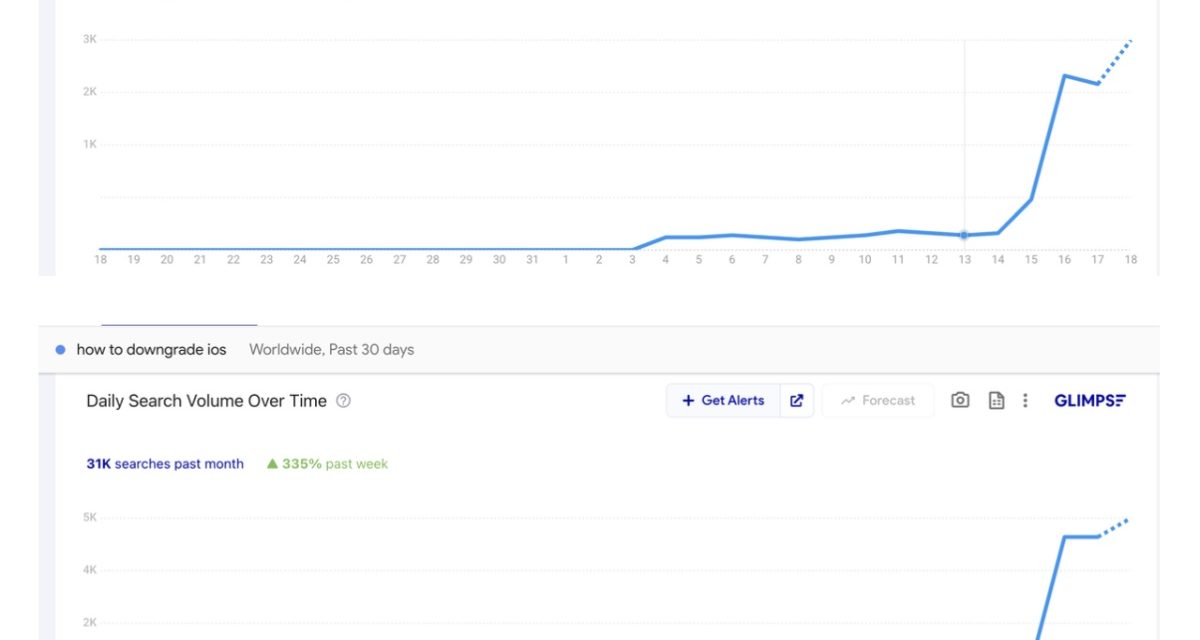Open the three-dot more options menu
This screenshot has height=640, width=1200.
tap(1025, 400)
